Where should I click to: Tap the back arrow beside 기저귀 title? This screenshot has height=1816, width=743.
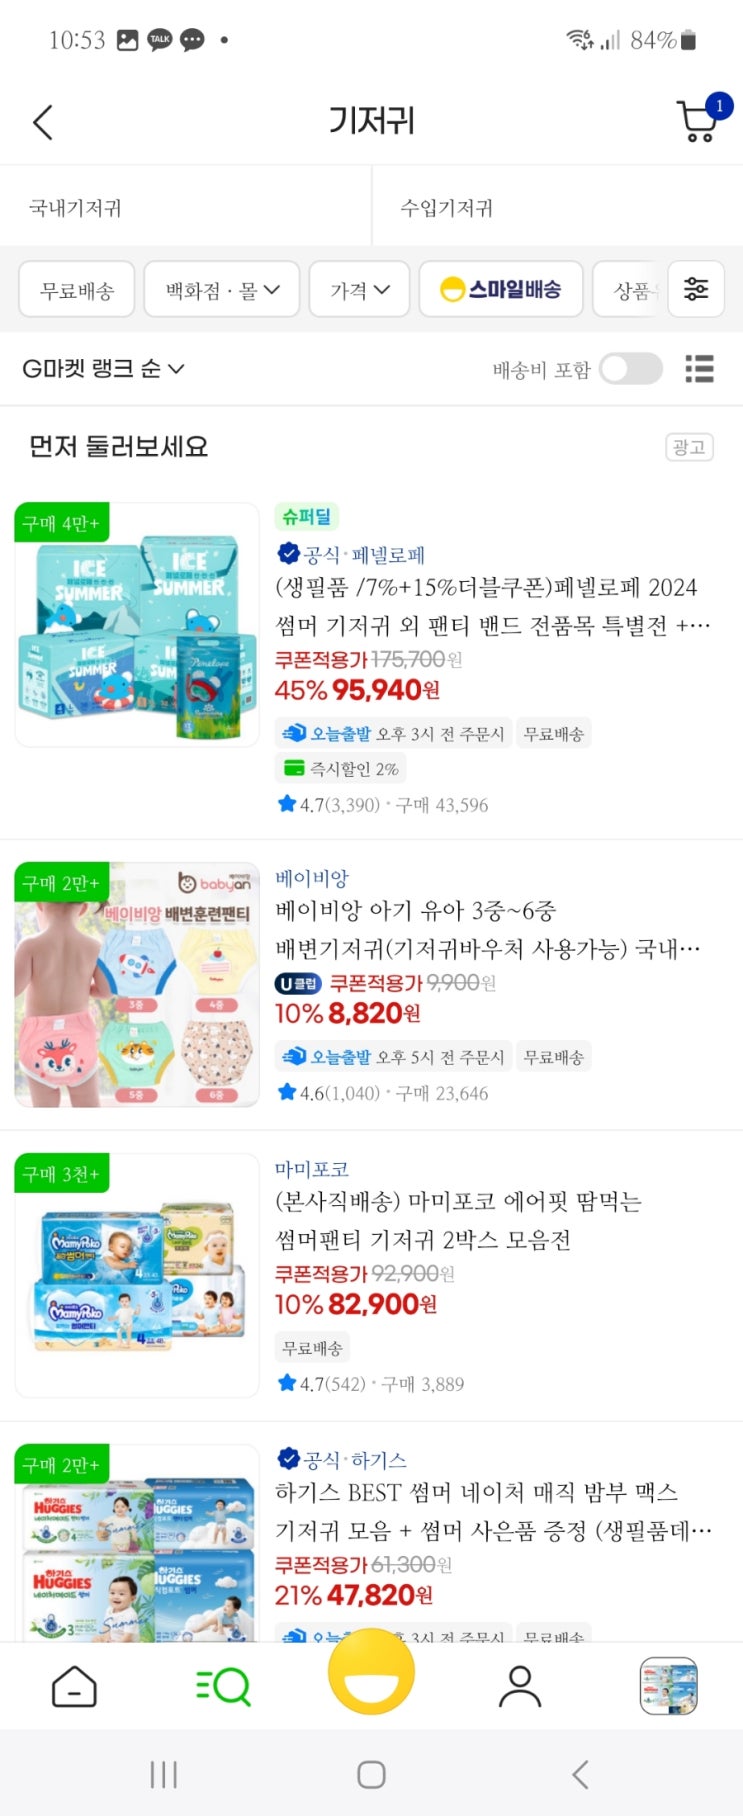pyautogui.click(x=43, y=122)
